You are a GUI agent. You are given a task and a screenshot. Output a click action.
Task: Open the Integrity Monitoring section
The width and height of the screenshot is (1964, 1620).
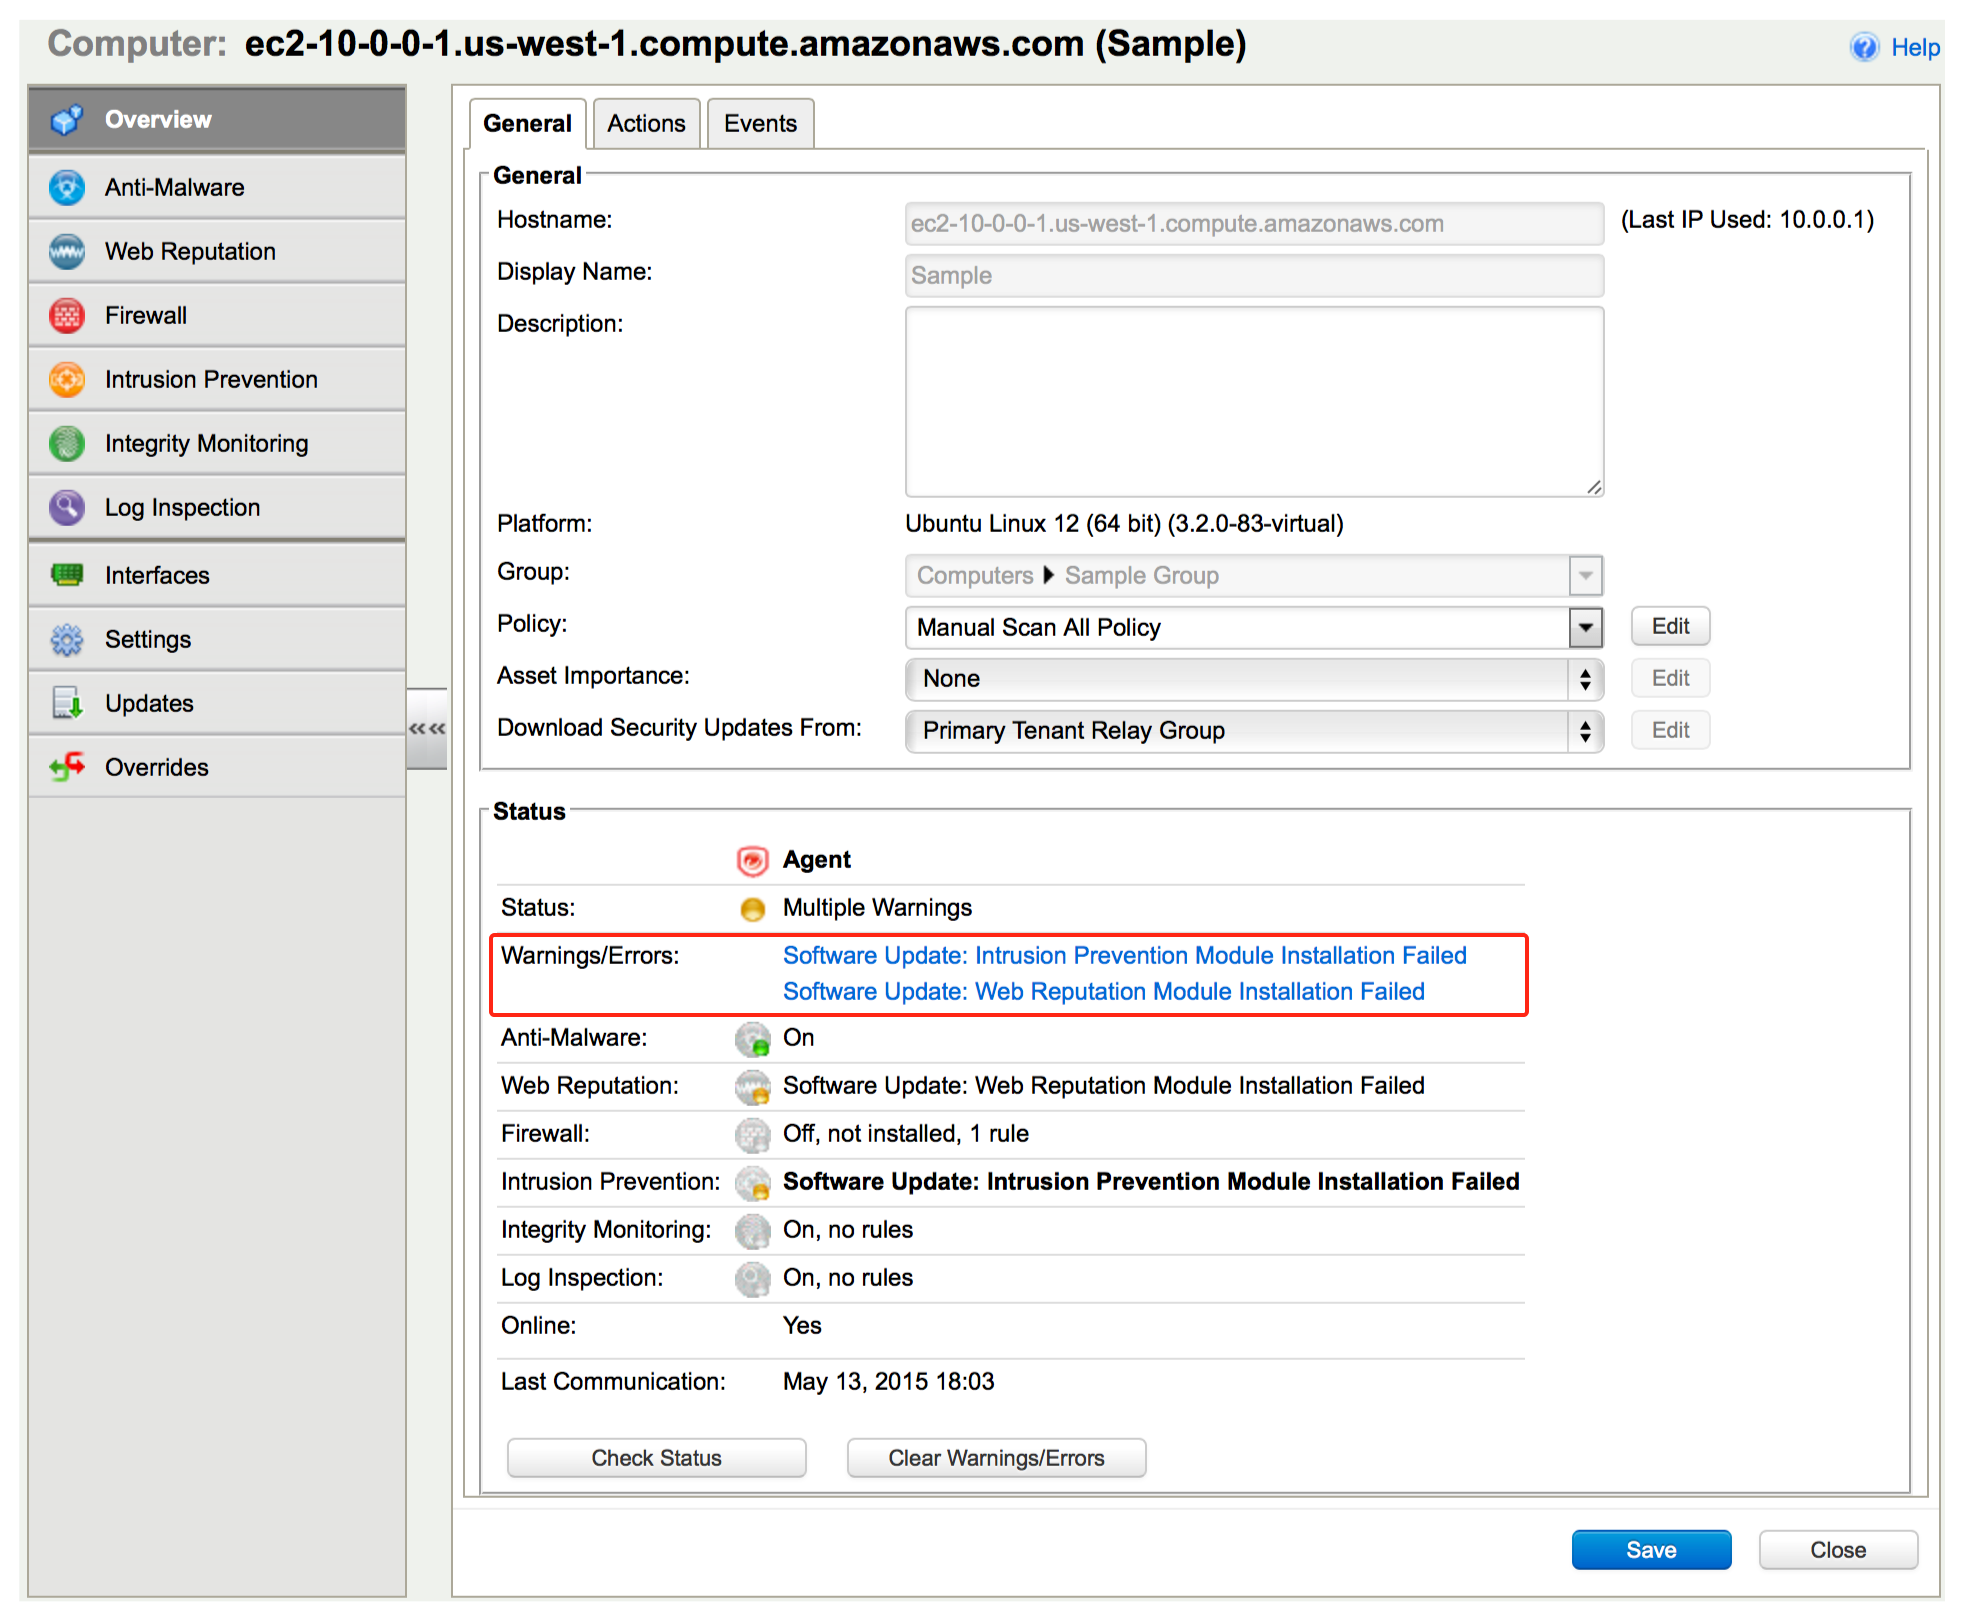(217, 443)
